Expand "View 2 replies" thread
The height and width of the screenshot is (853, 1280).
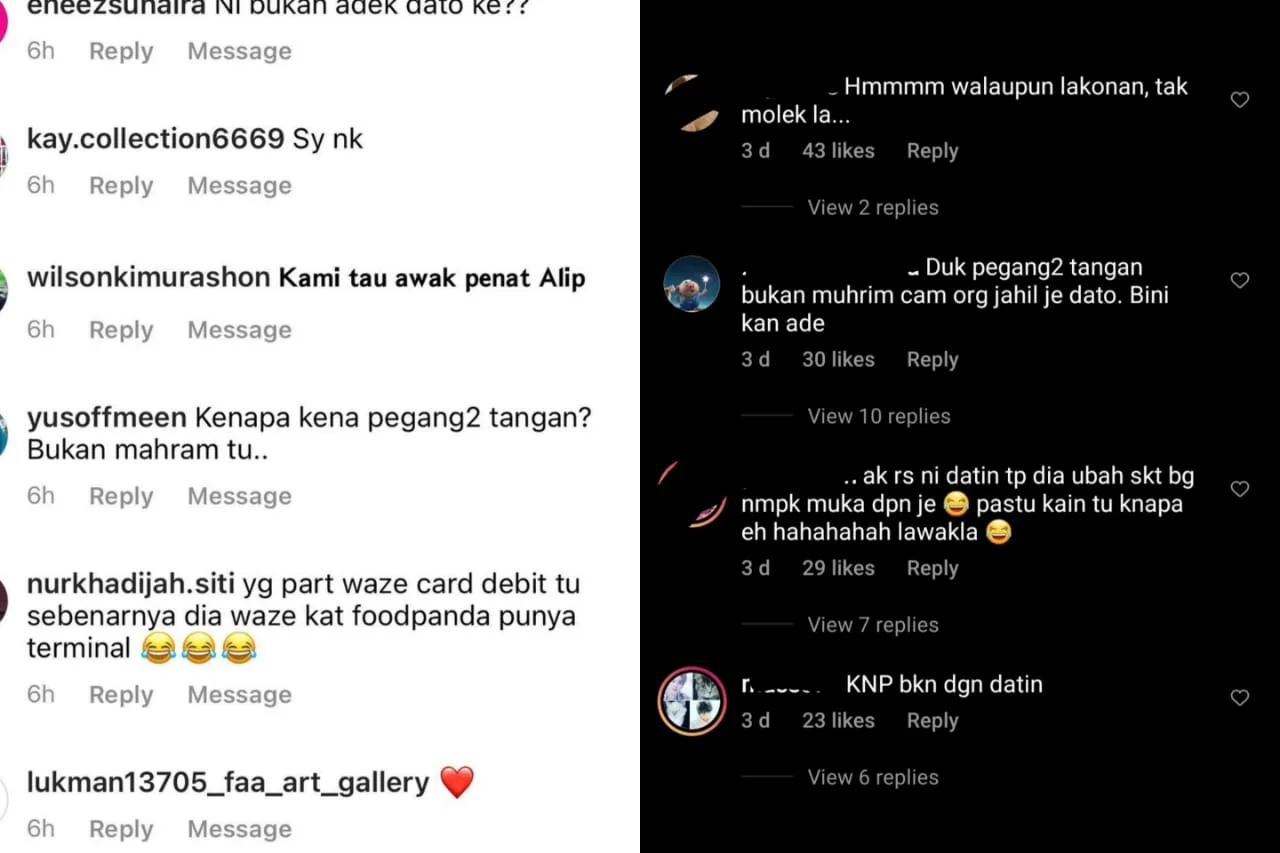[873, 207]
